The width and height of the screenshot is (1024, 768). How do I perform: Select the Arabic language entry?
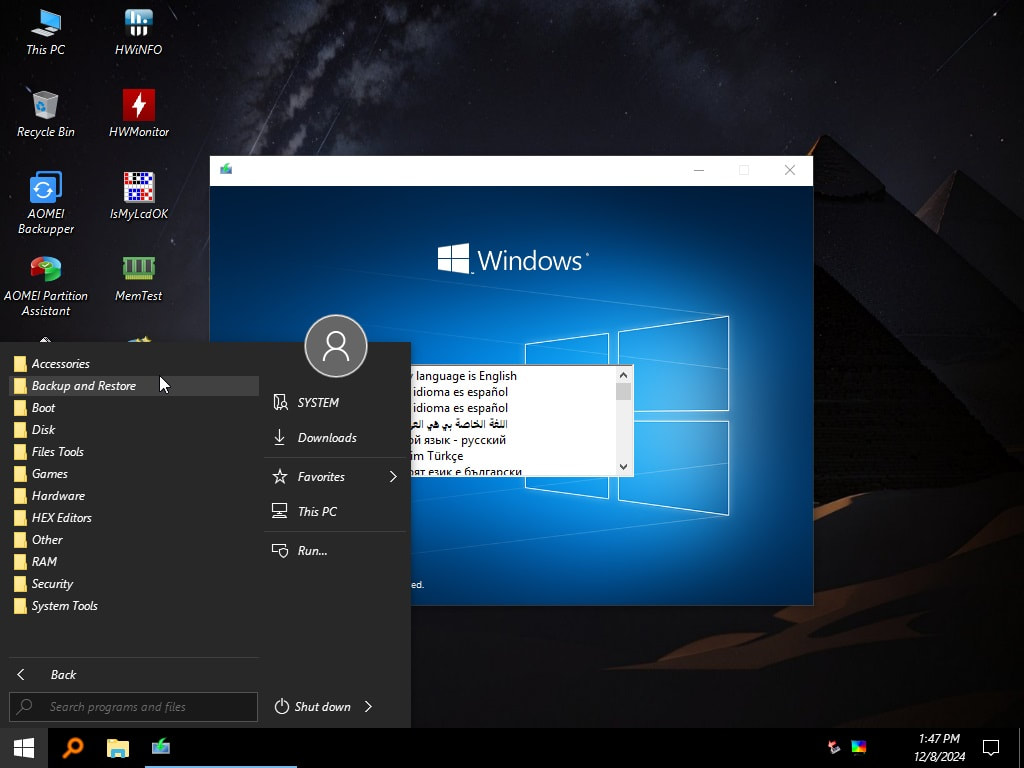(513, 424)
